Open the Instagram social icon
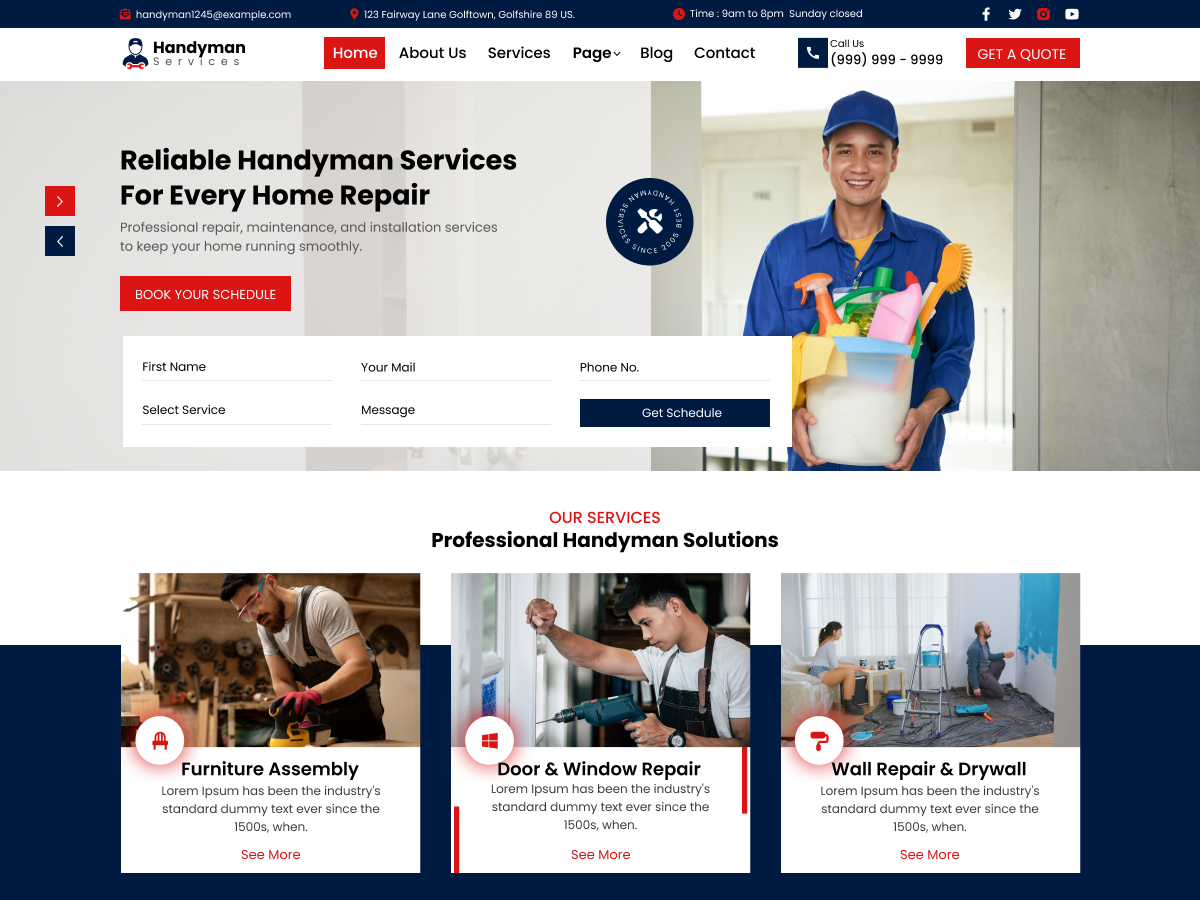1200x900 pixels. click(x=1043, y=14)
